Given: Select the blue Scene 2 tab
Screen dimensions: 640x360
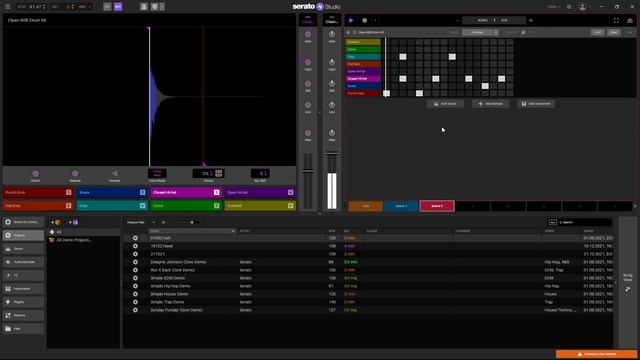Looking at the screenshot, I should click(401, 206).
